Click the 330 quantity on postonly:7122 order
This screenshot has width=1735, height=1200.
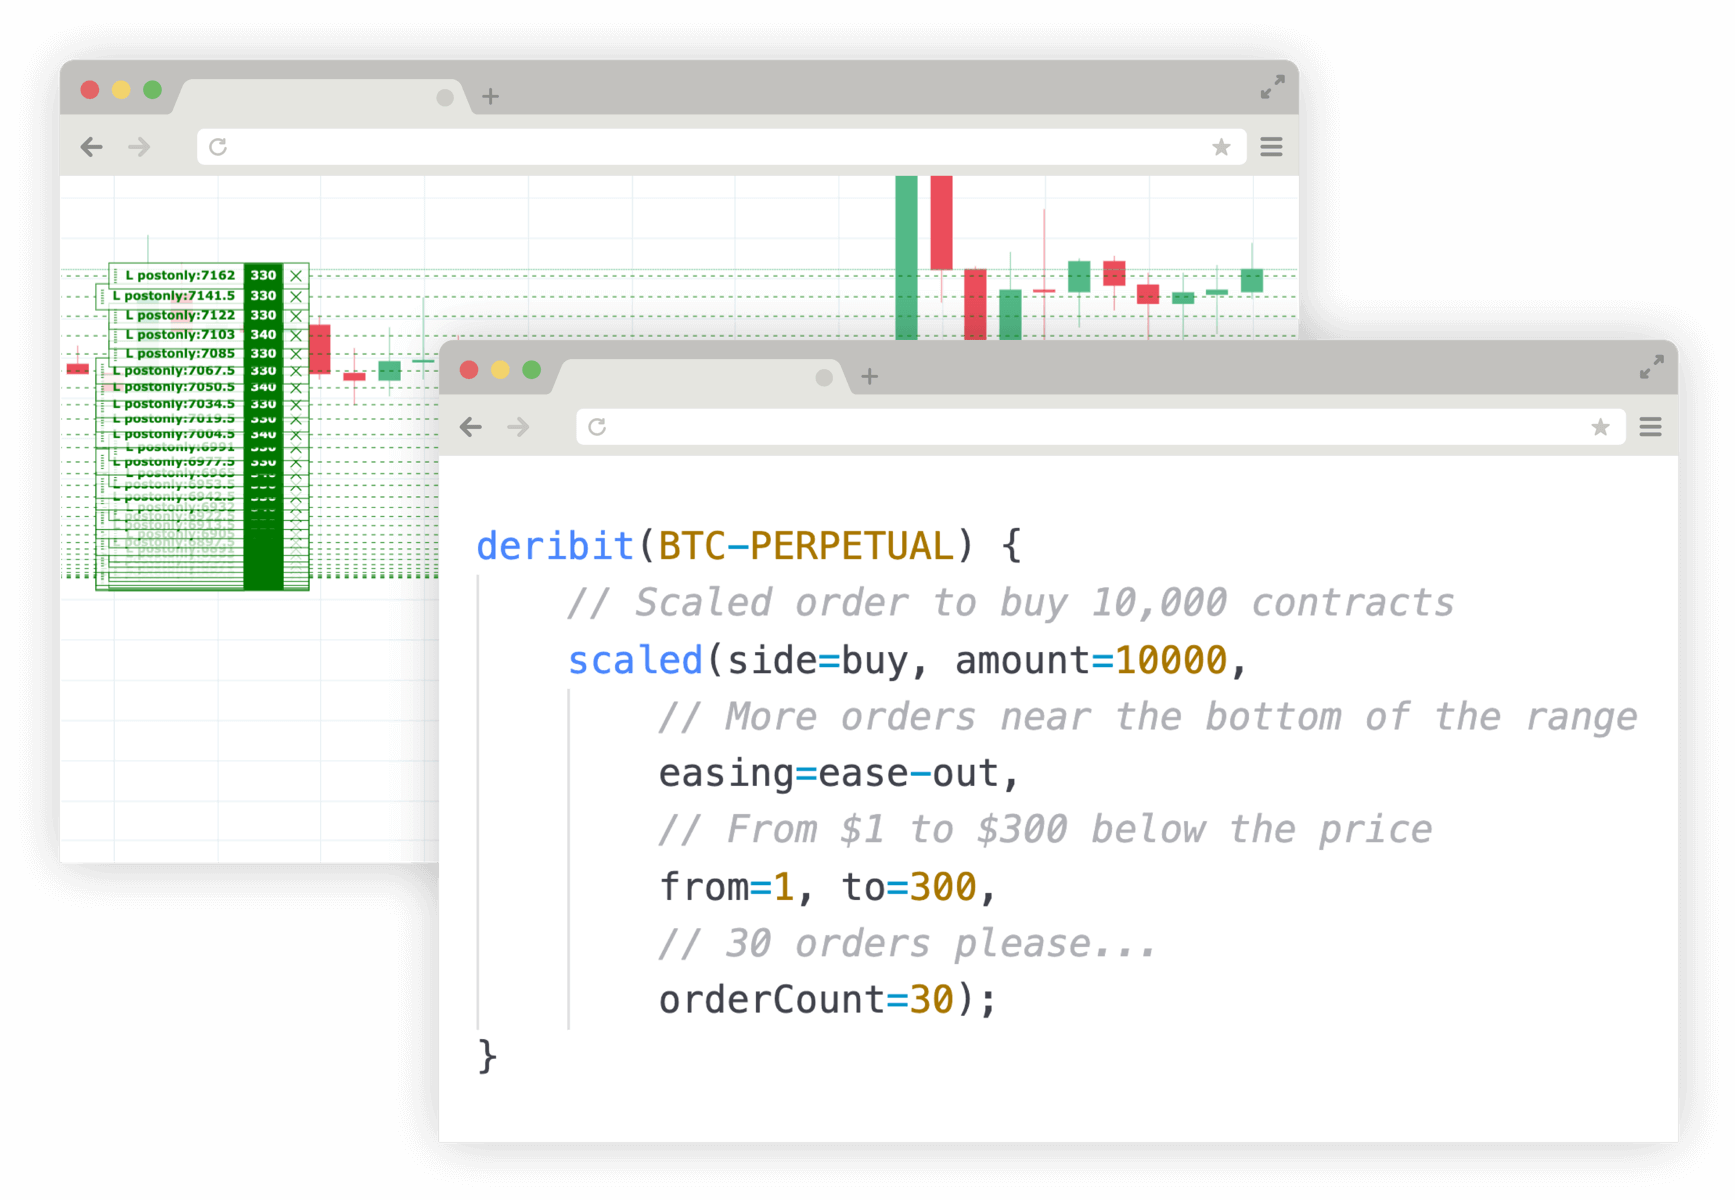[263, 315]
